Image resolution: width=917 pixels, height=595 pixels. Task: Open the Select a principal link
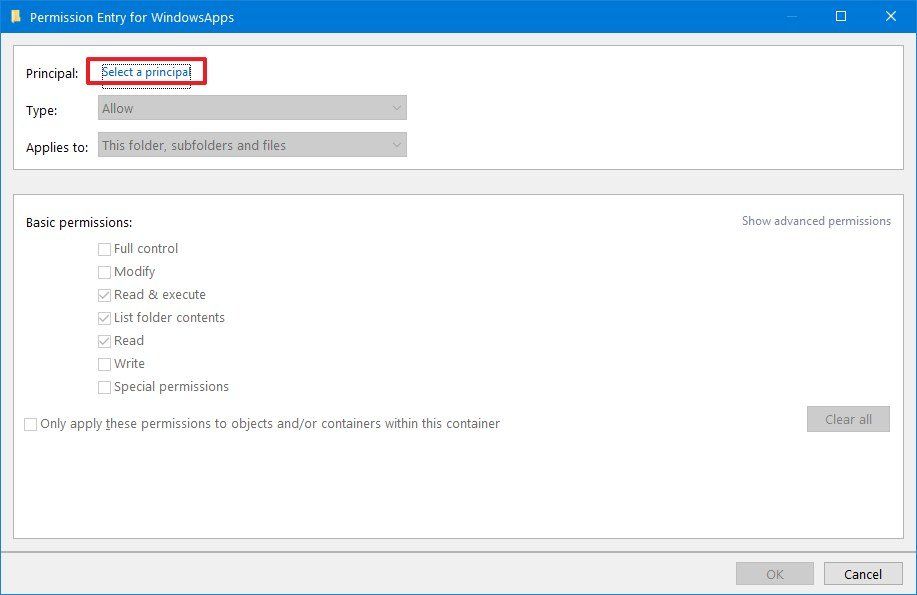point(145,71)
